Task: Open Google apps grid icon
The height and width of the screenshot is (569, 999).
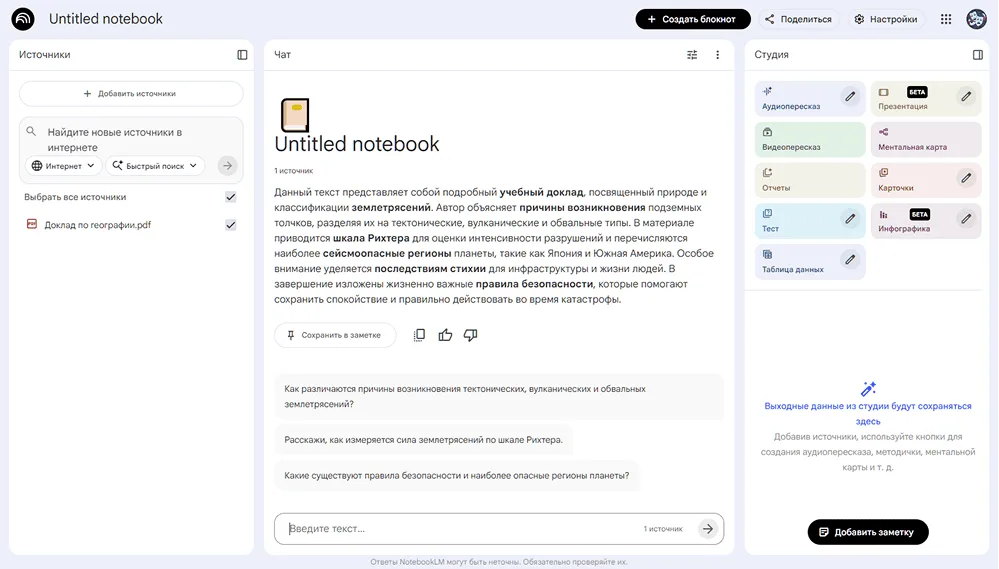Action: pos(946,19)
